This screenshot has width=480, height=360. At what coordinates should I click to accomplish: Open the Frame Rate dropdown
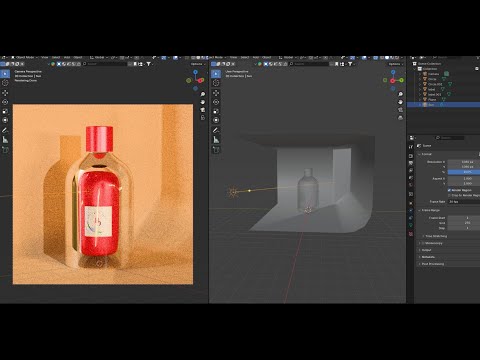(x=464, y=202)
